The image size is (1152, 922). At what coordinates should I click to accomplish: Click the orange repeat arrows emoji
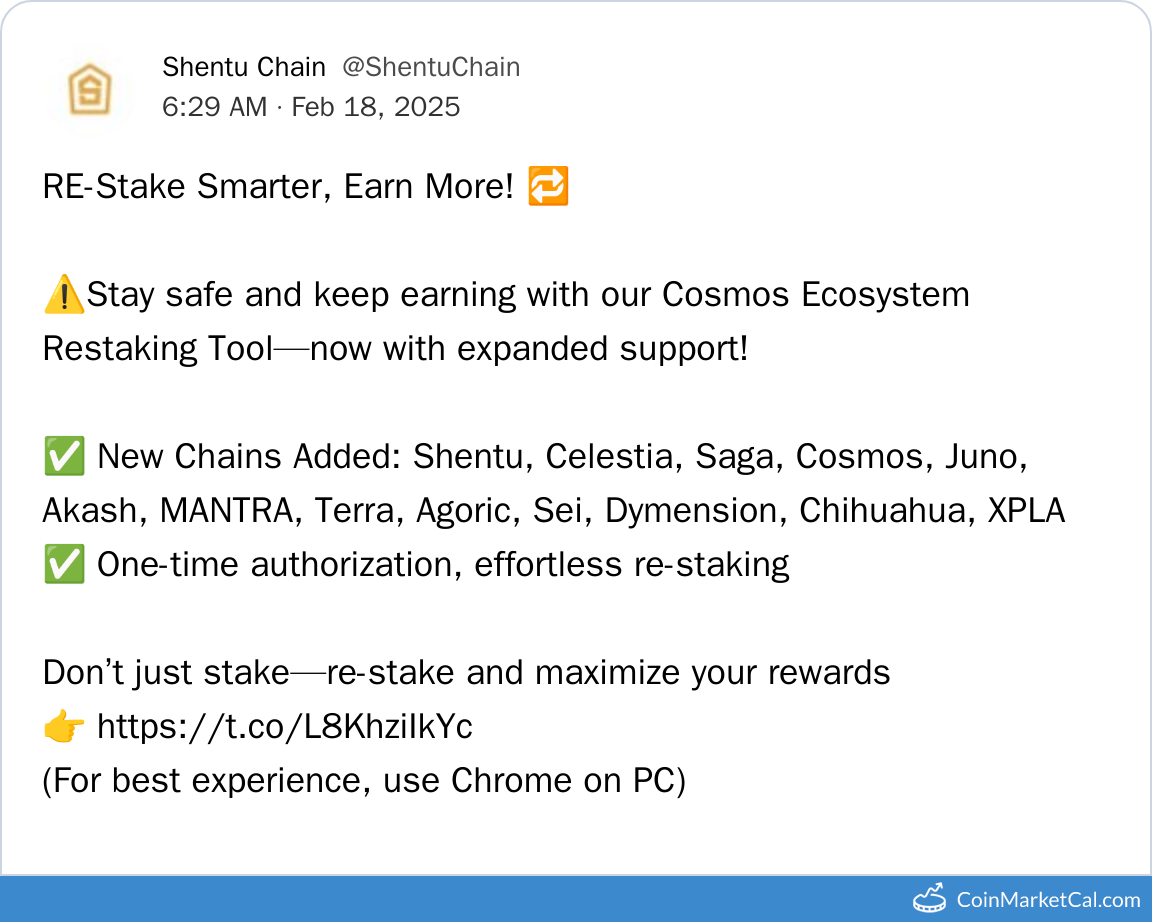(x=548, y=187)
